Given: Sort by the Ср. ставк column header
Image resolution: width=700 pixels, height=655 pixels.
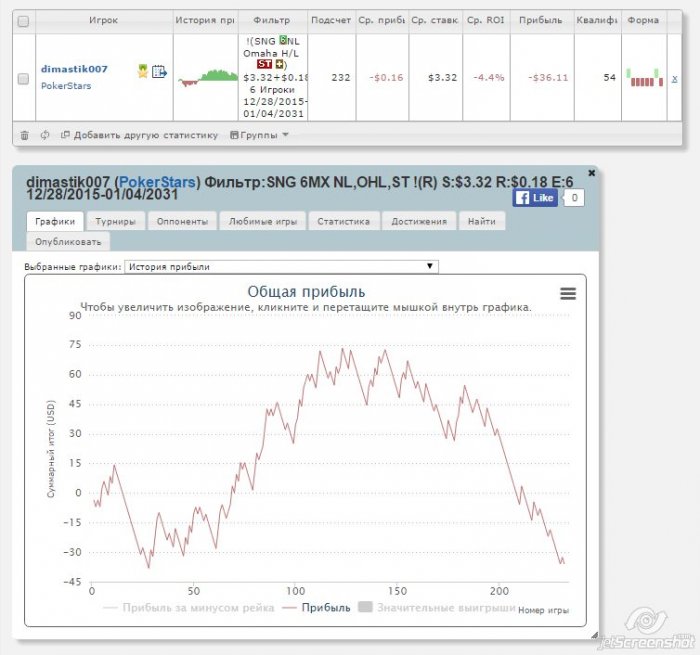Looking at the screenshot, I should [x=435, y=20].
